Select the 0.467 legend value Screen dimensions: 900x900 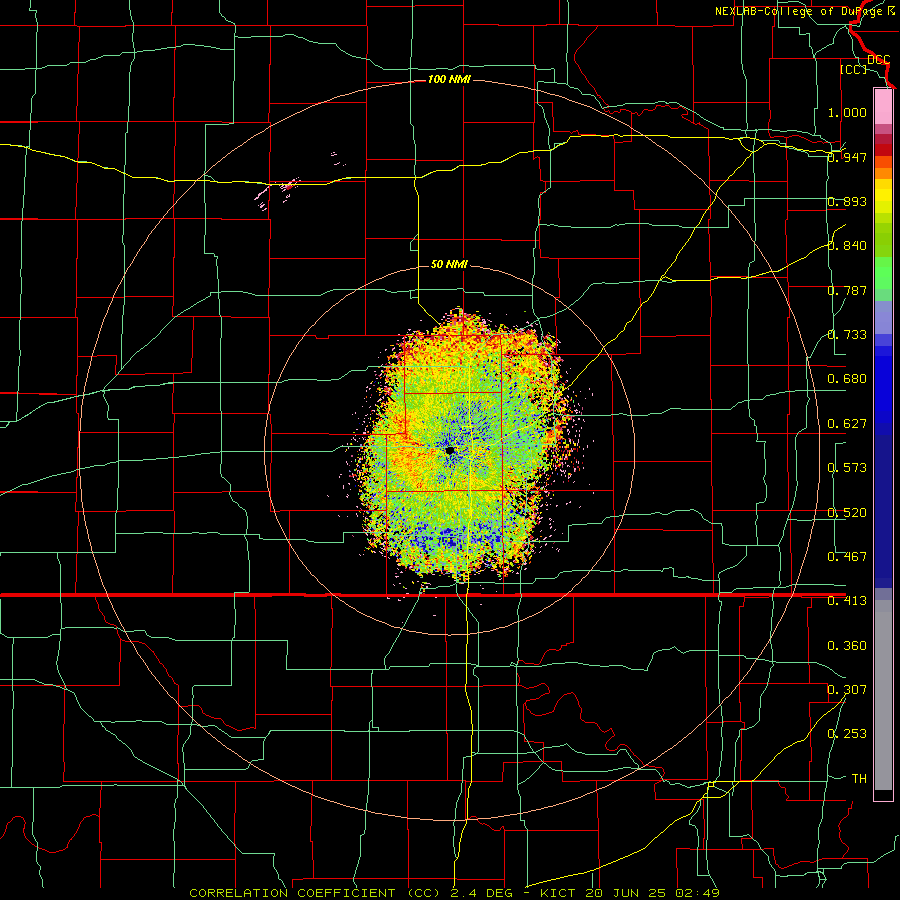[x=847, y=556]
